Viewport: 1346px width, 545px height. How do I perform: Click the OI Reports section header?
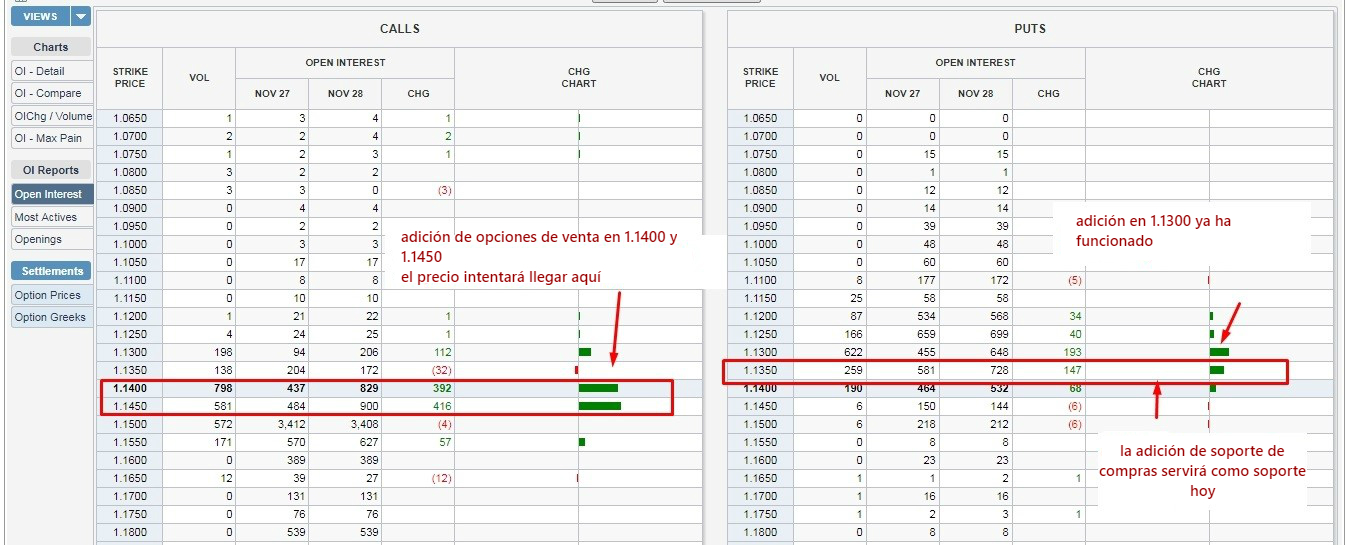tap(51, 170)
